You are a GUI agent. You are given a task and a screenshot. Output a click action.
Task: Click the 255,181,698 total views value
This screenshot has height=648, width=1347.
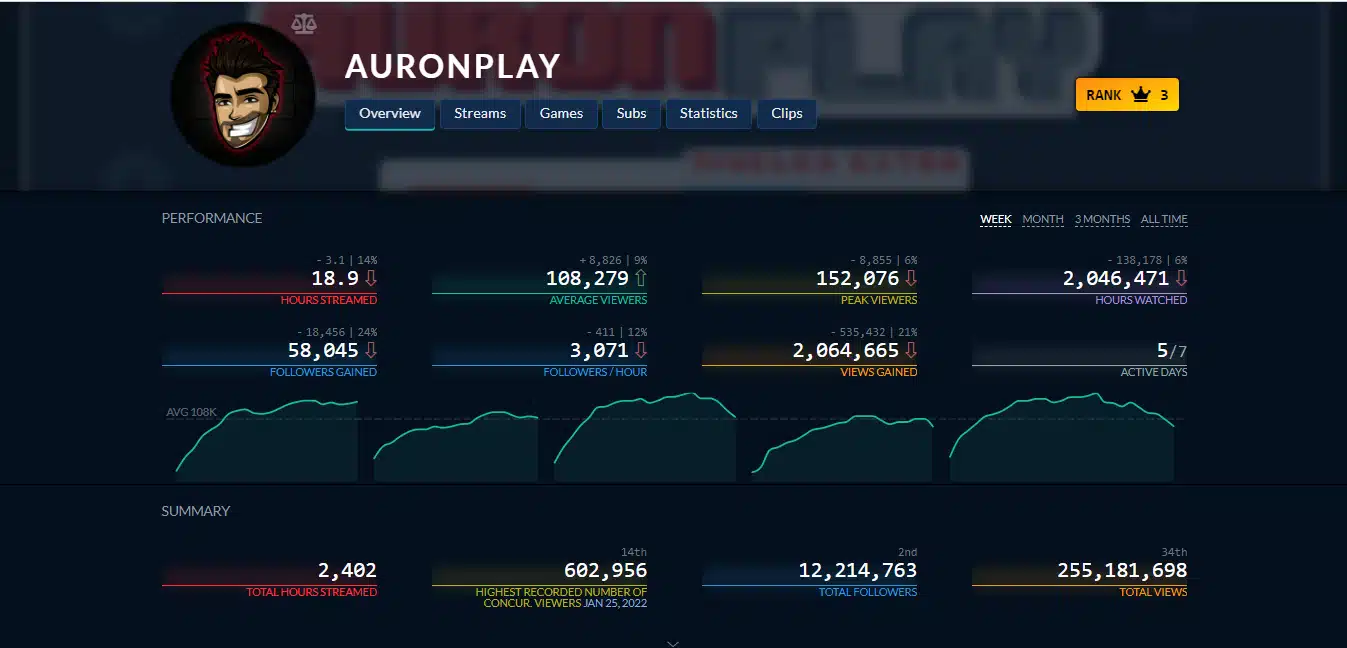[1122, 571]
